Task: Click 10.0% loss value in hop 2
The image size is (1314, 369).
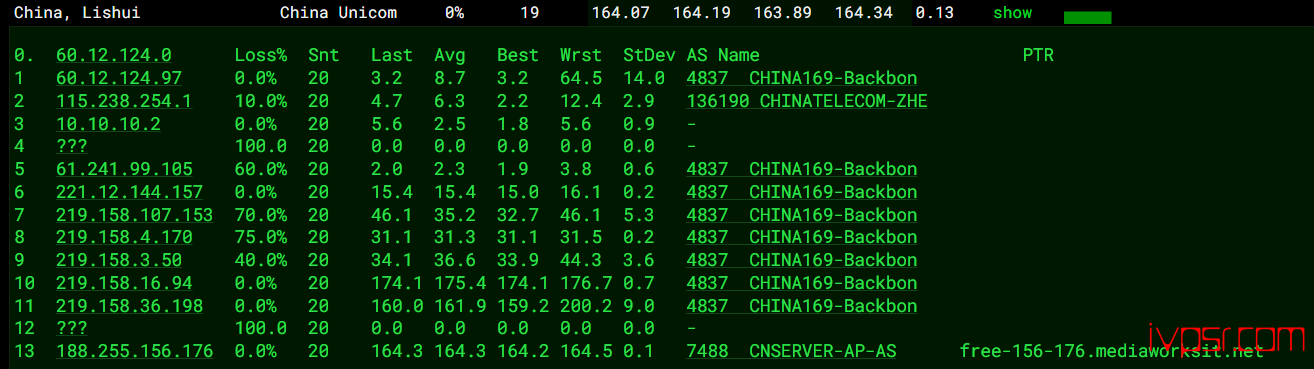Action: click(261, 101)
